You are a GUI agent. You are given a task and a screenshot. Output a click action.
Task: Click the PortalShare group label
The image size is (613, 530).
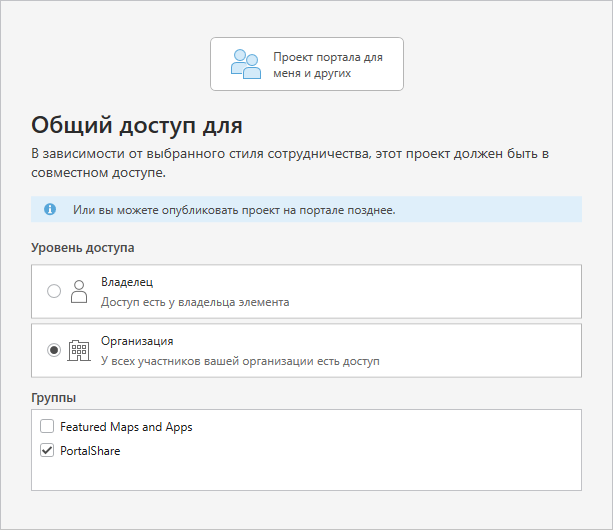click(89, 451)
